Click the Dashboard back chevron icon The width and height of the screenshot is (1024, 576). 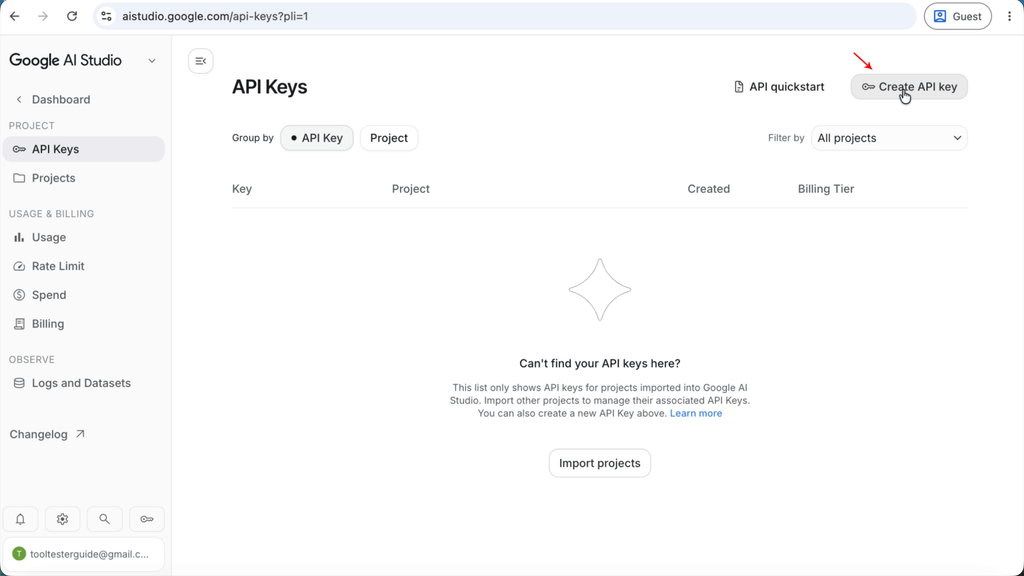[x=19, y=99]
